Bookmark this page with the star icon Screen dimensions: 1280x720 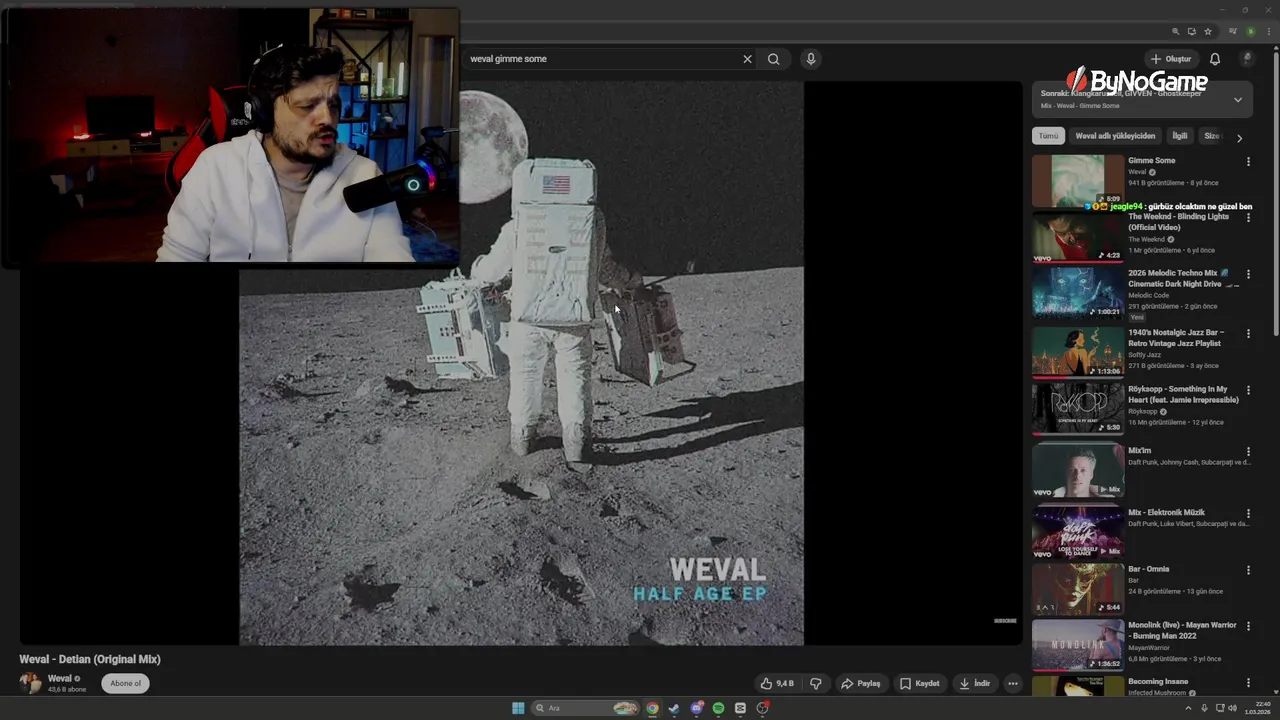point(1208,32)
